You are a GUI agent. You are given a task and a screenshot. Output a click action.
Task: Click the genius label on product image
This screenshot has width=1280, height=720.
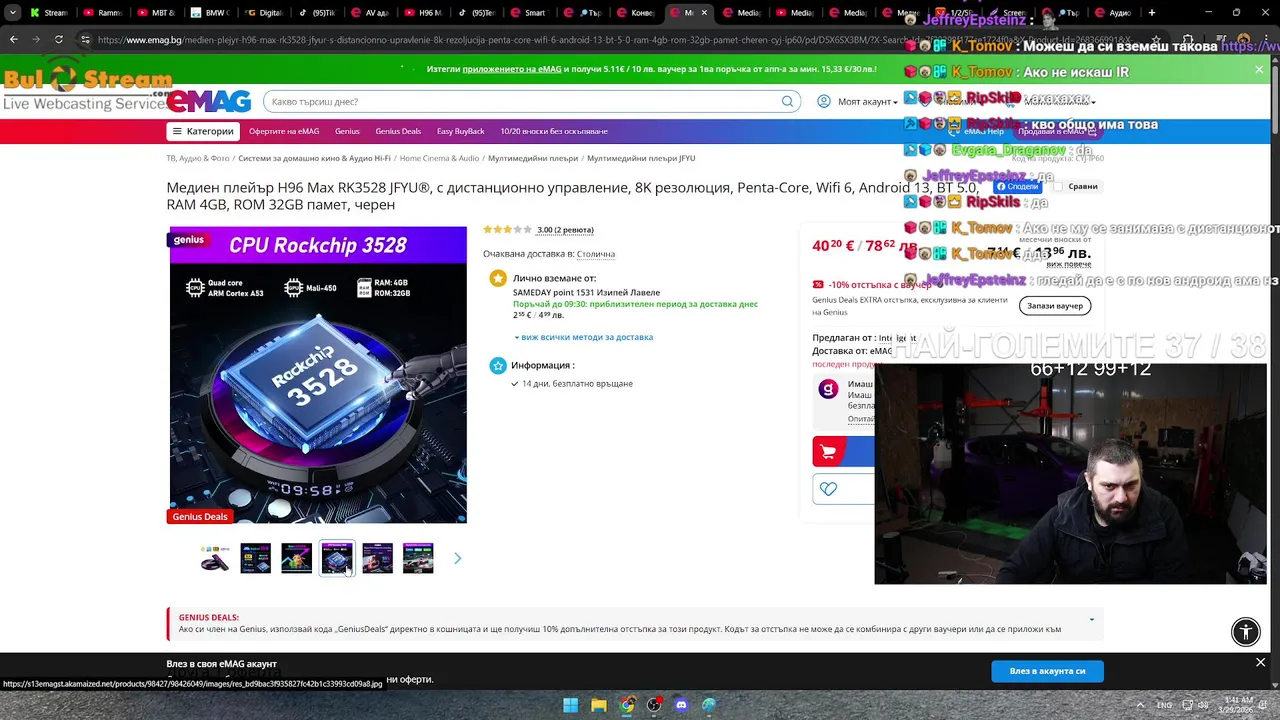pos(188,240)
